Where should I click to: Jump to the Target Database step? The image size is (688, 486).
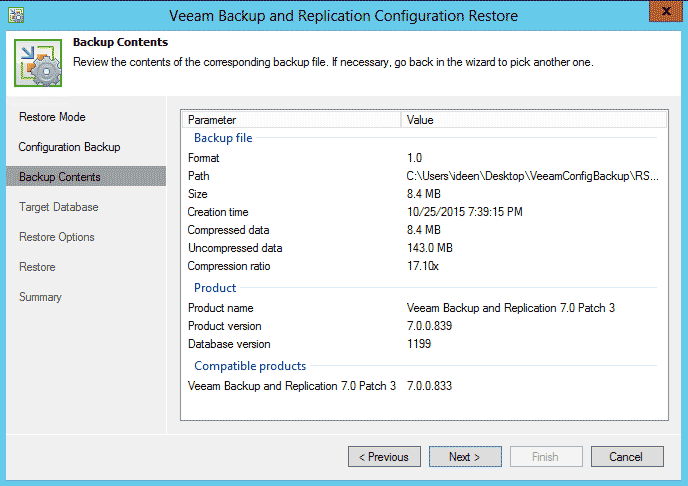point(59,207)
